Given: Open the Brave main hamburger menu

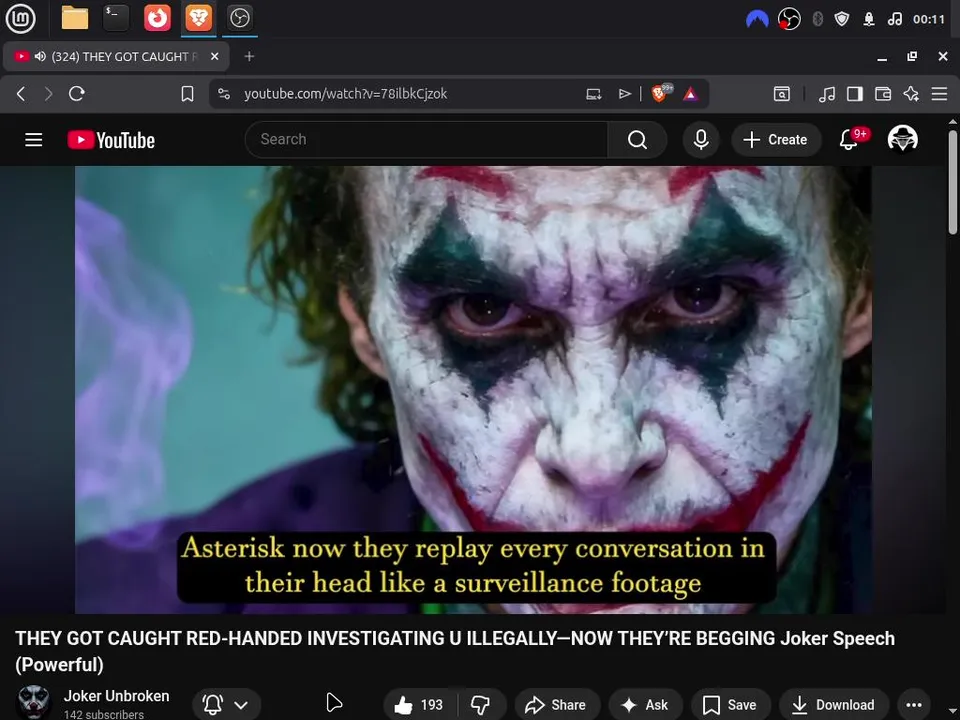Looking at the screenshot, I should pos(939,94).
